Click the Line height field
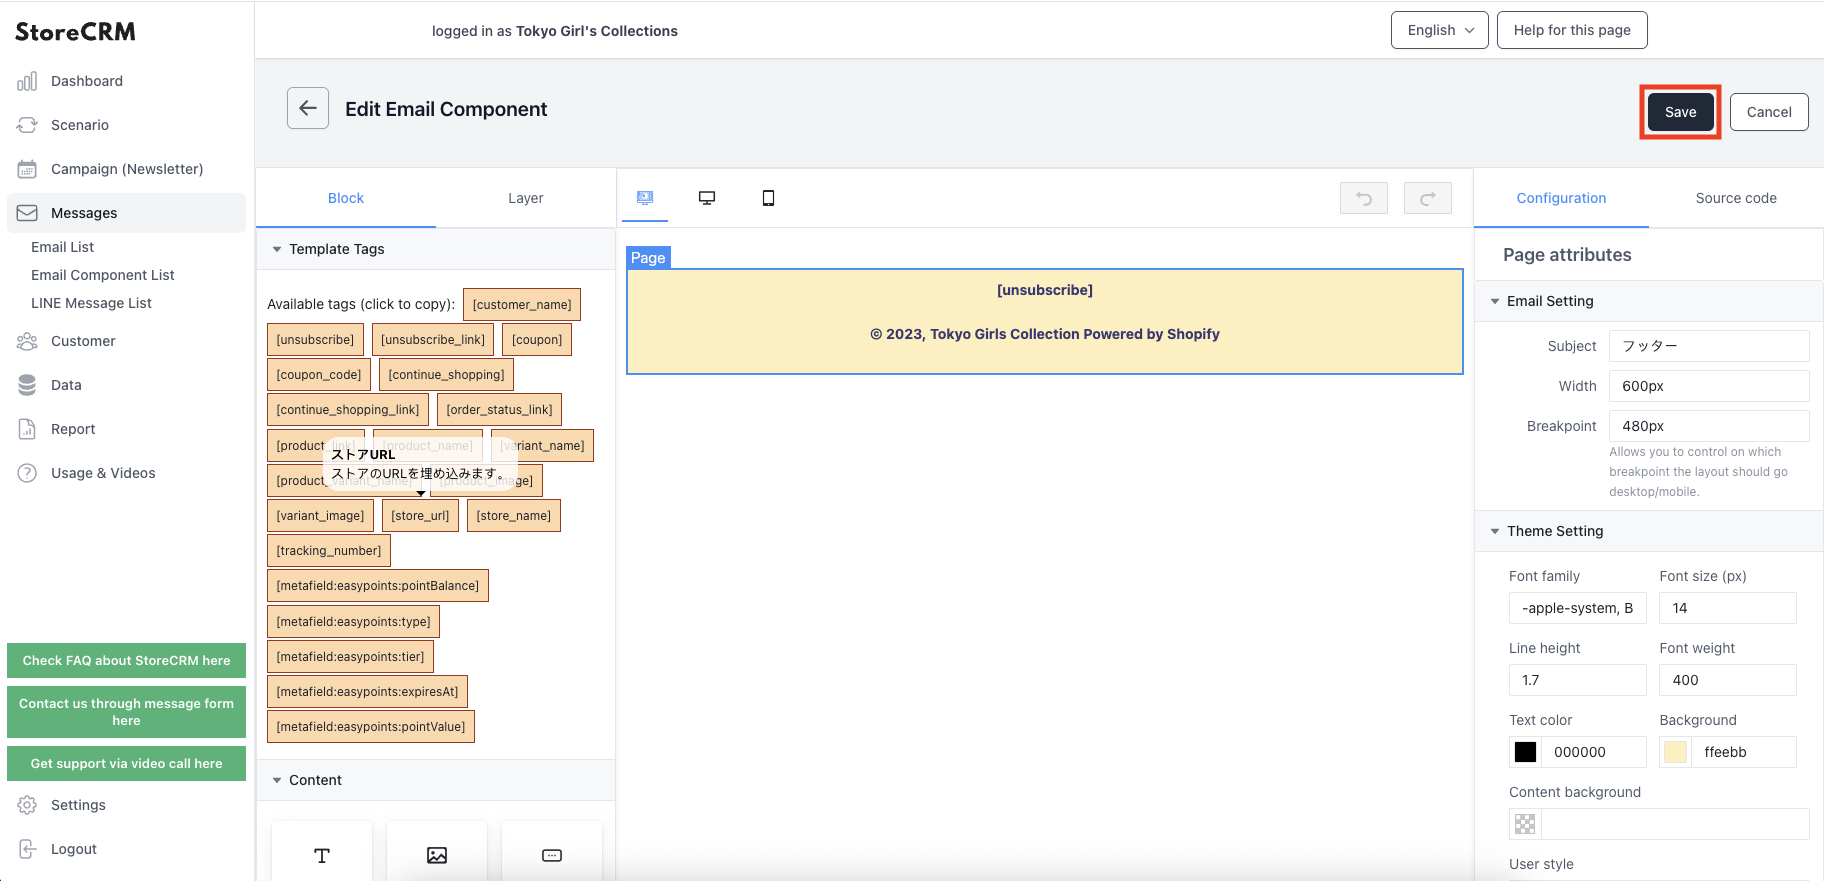 (1577, 680)
